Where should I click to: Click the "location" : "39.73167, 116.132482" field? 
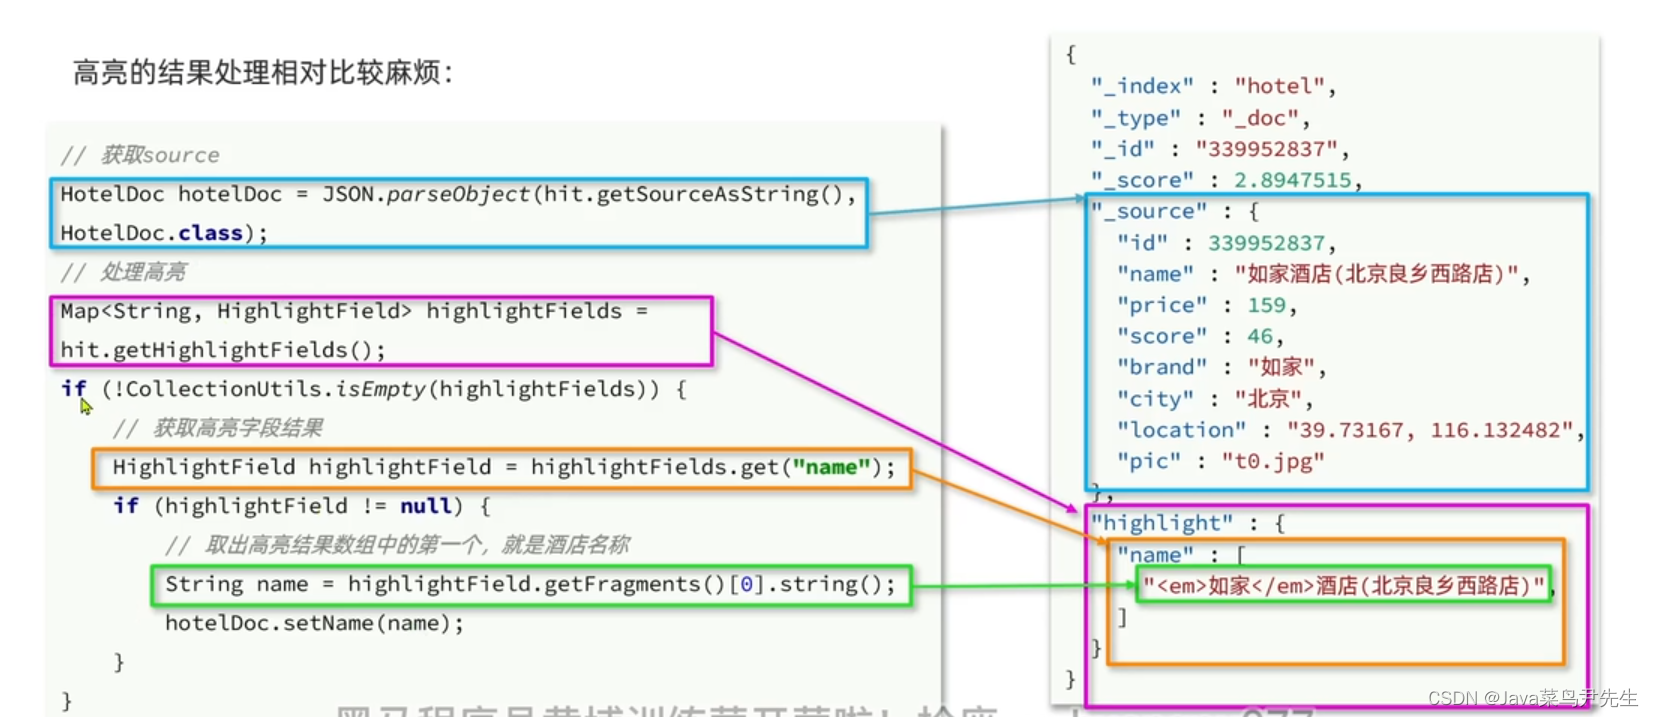(x=1350, y=430)
